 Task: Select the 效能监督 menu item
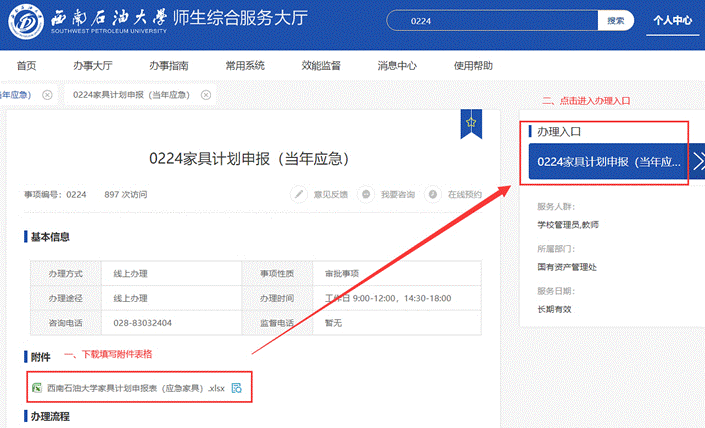[x=321, y=66]
